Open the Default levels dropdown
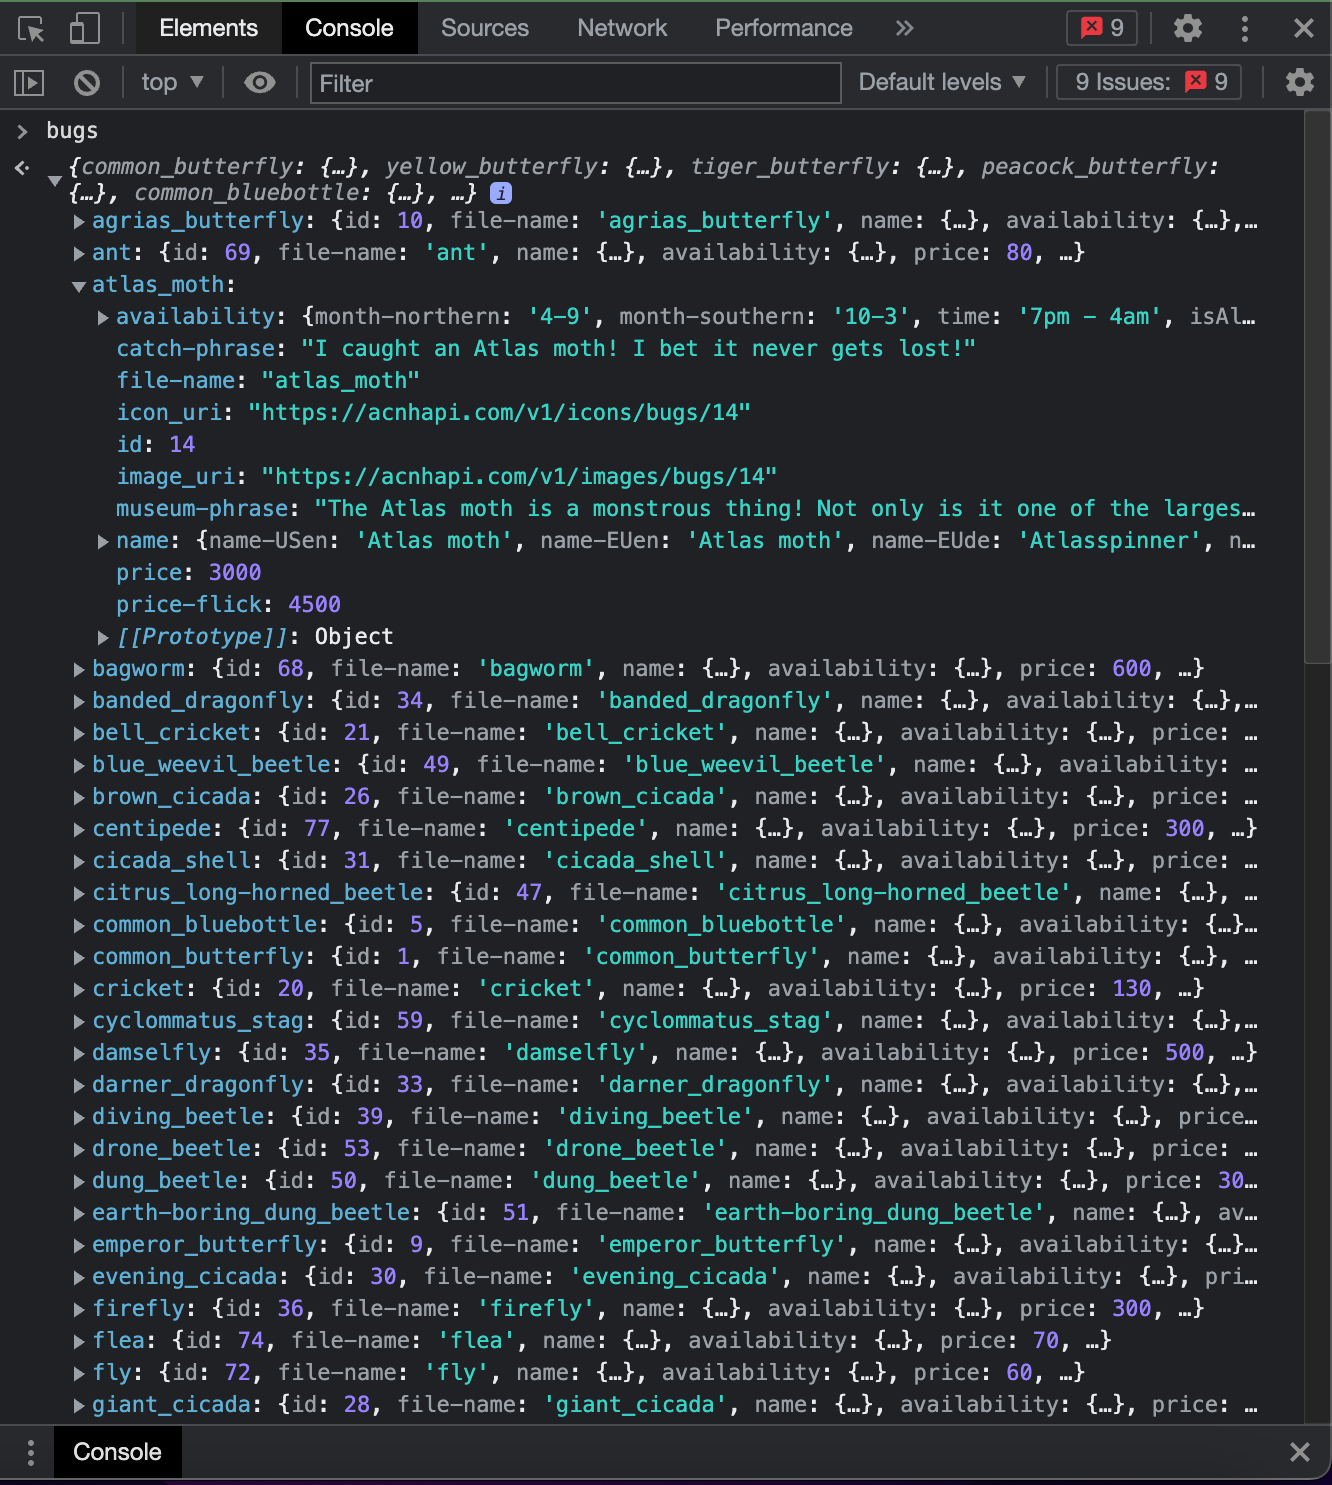1332x1485 pixels. [x=940, y=82]
